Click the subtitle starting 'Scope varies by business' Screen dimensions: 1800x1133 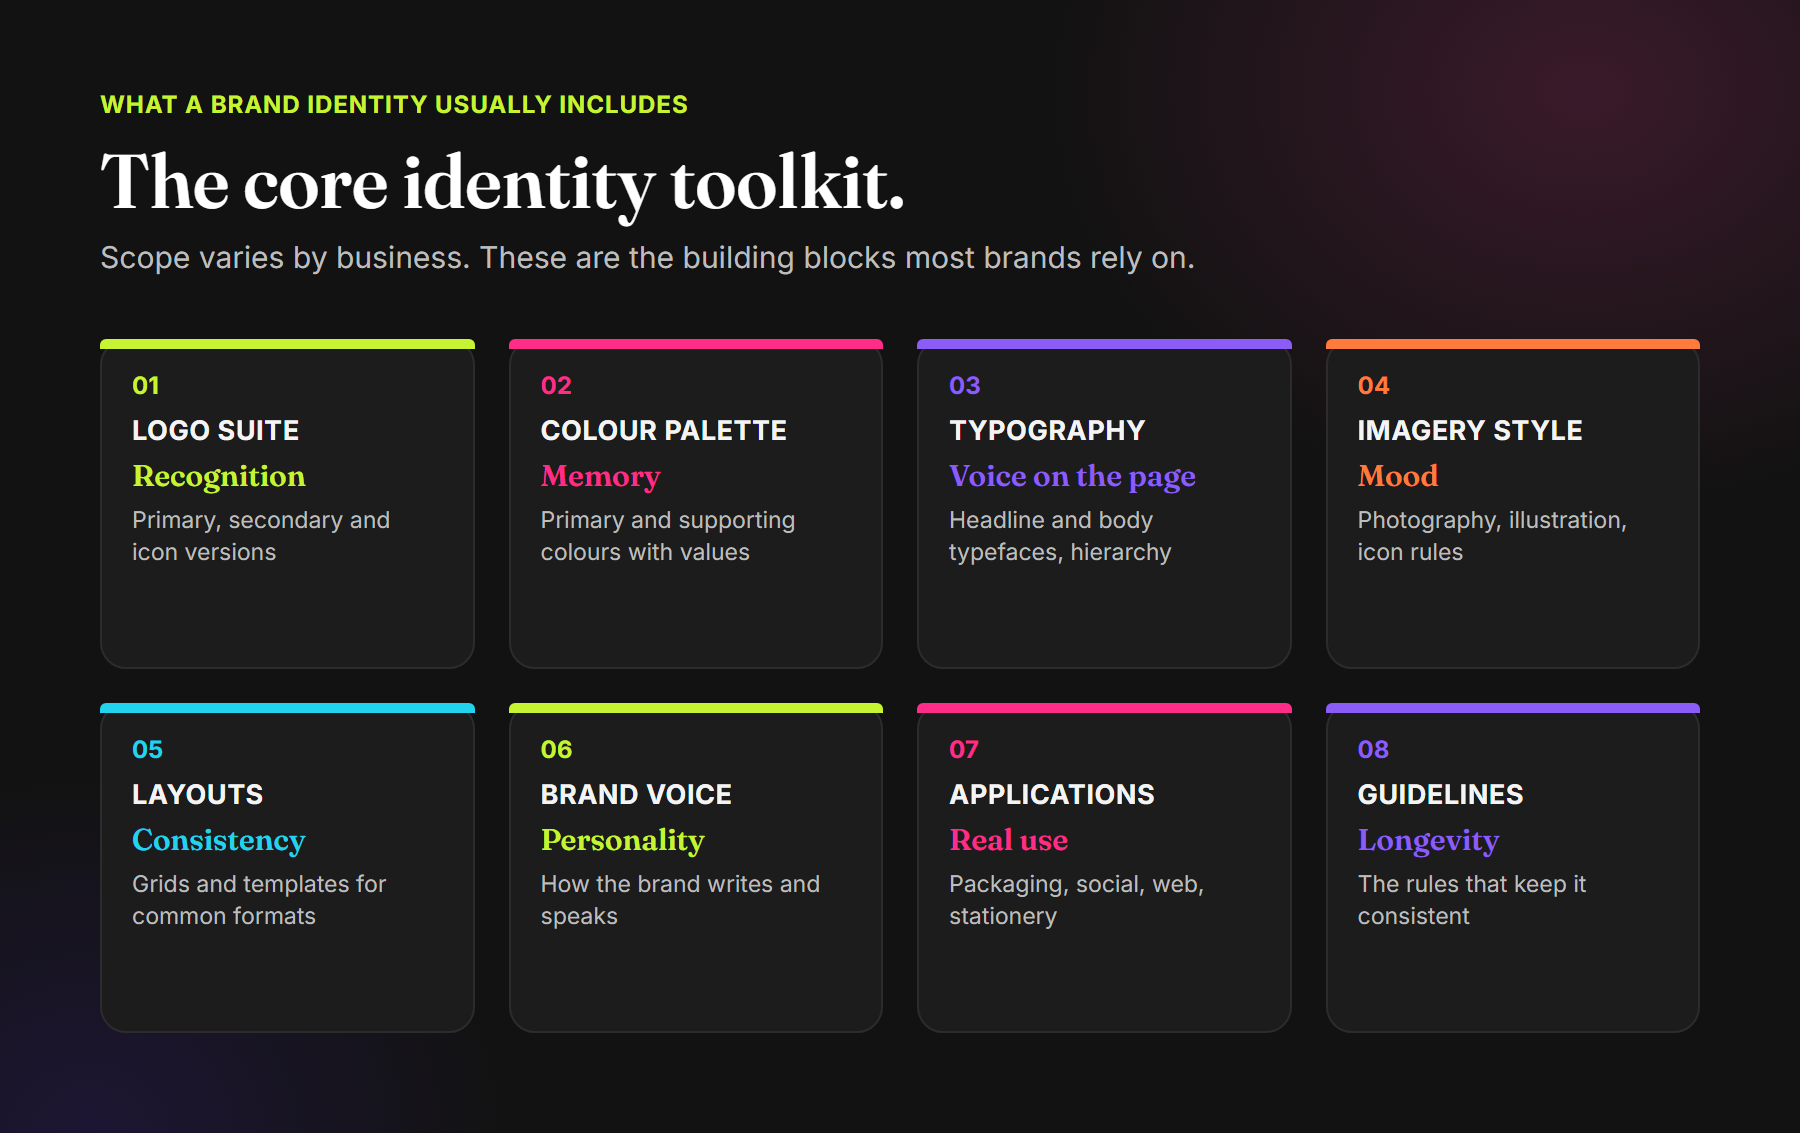(x=648, y=258)
